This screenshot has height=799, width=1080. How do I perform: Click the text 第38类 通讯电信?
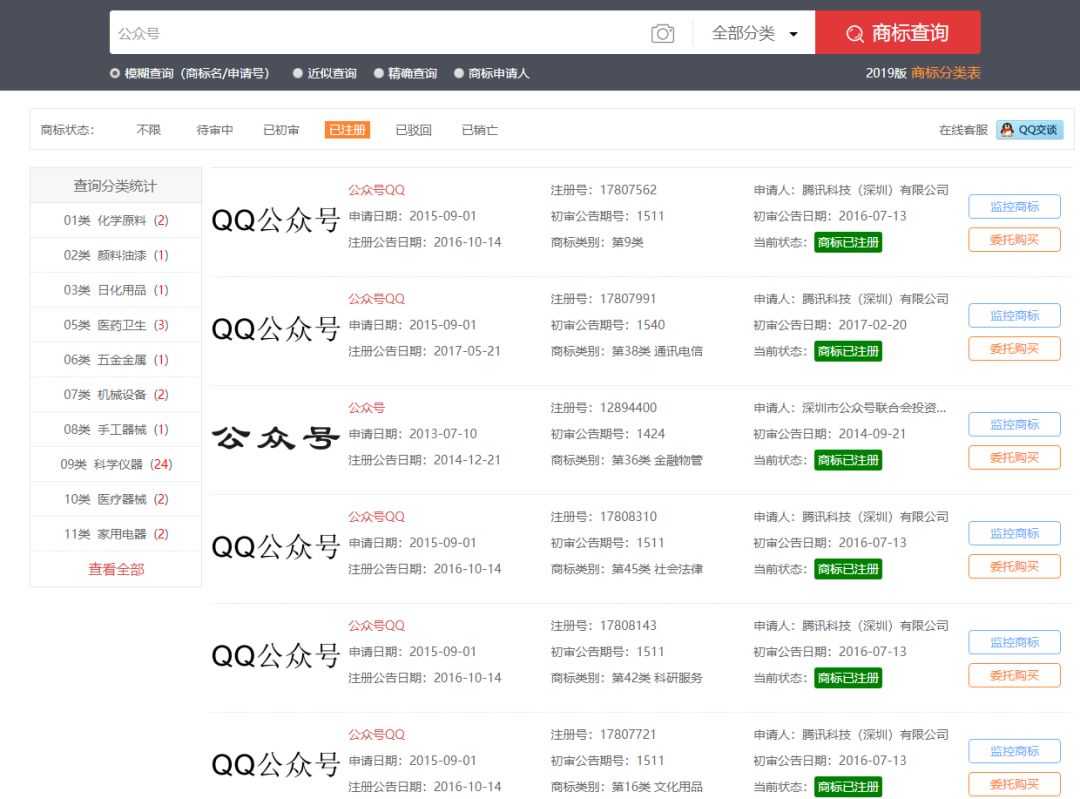point(657,351)
